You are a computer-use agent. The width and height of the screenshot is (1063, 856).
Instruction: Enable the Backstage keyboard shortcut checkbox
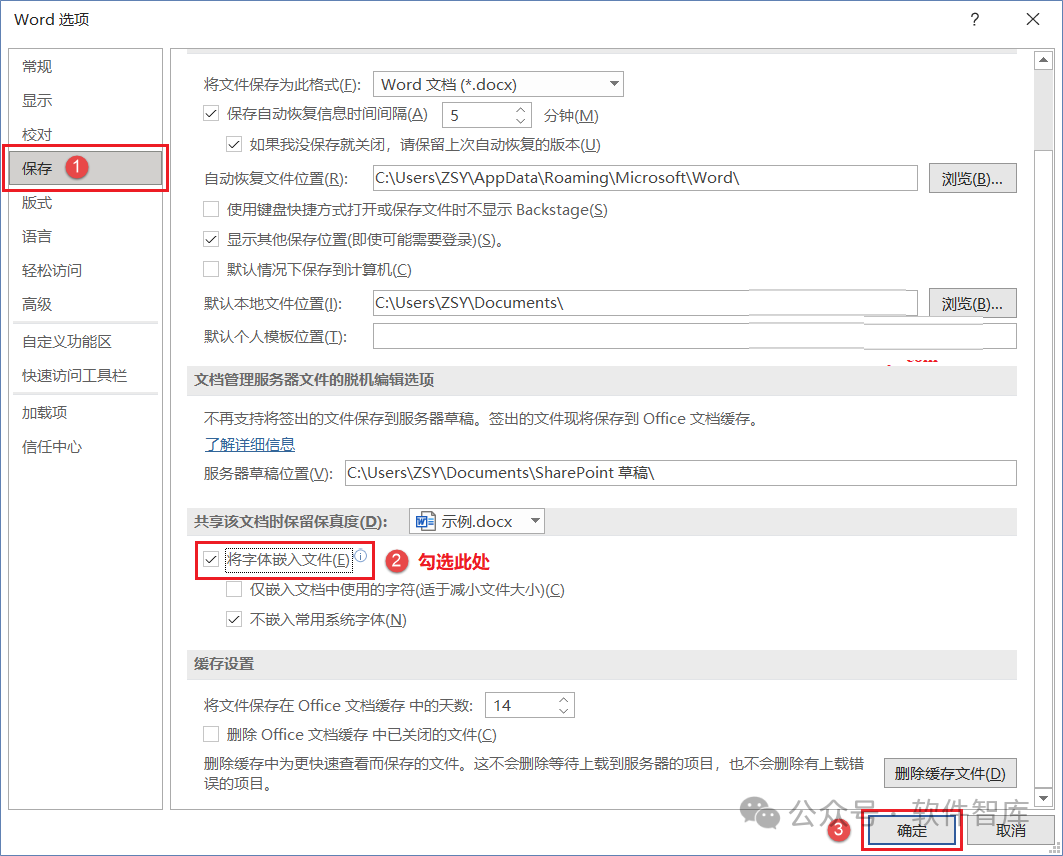click(210, 209)
